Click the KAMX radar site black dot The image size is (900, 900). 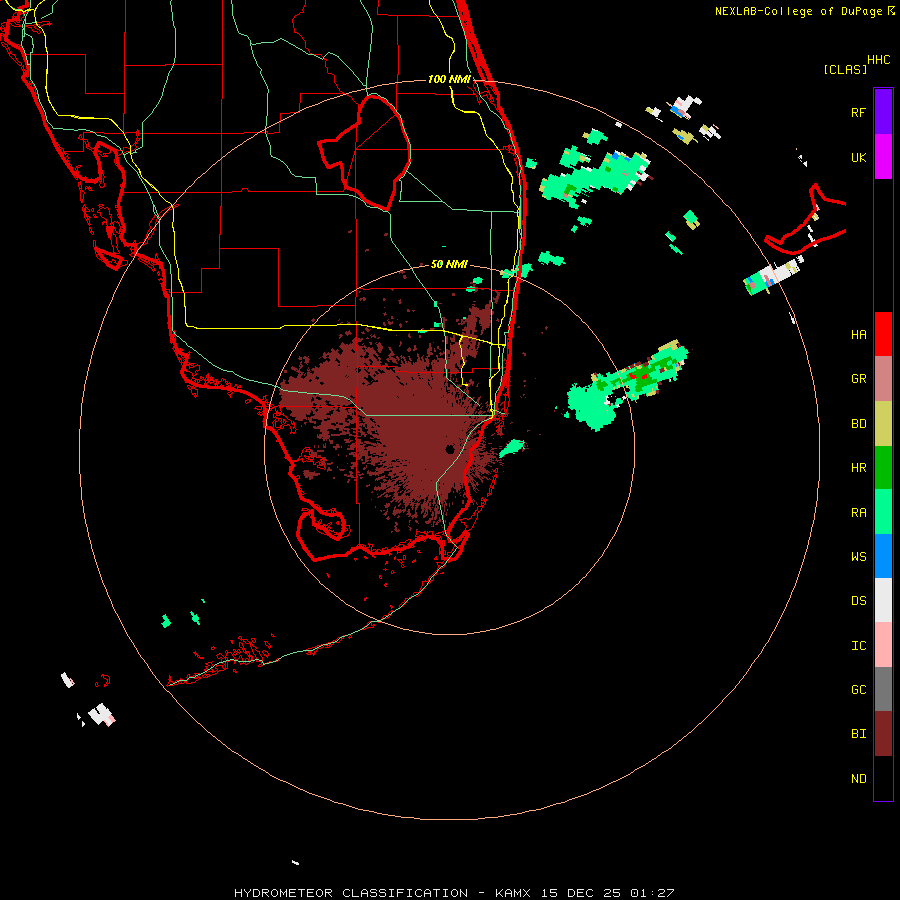(x=450, y=449)
